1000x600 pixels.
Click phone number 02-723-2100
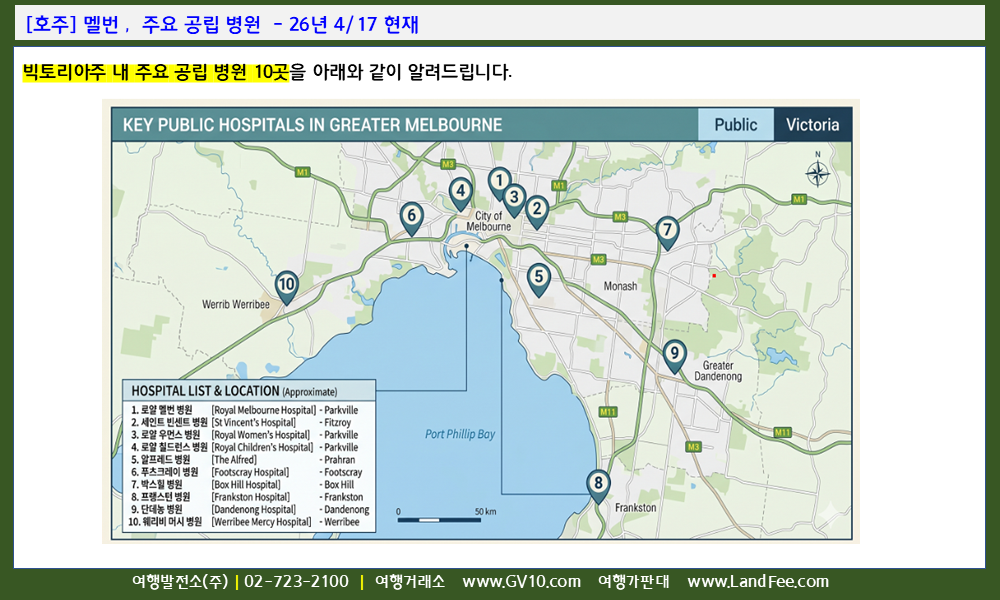(x=296, y=582)
